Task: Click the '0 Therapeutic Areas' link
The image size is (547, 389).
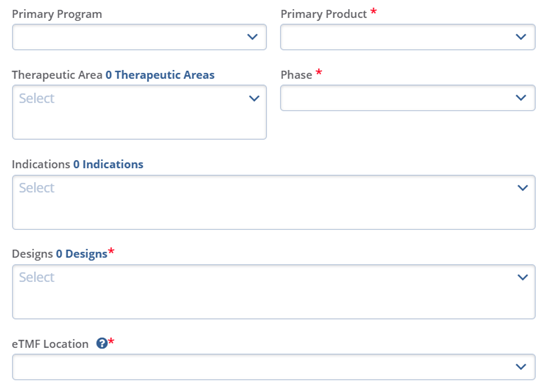Action: [160, 75]
